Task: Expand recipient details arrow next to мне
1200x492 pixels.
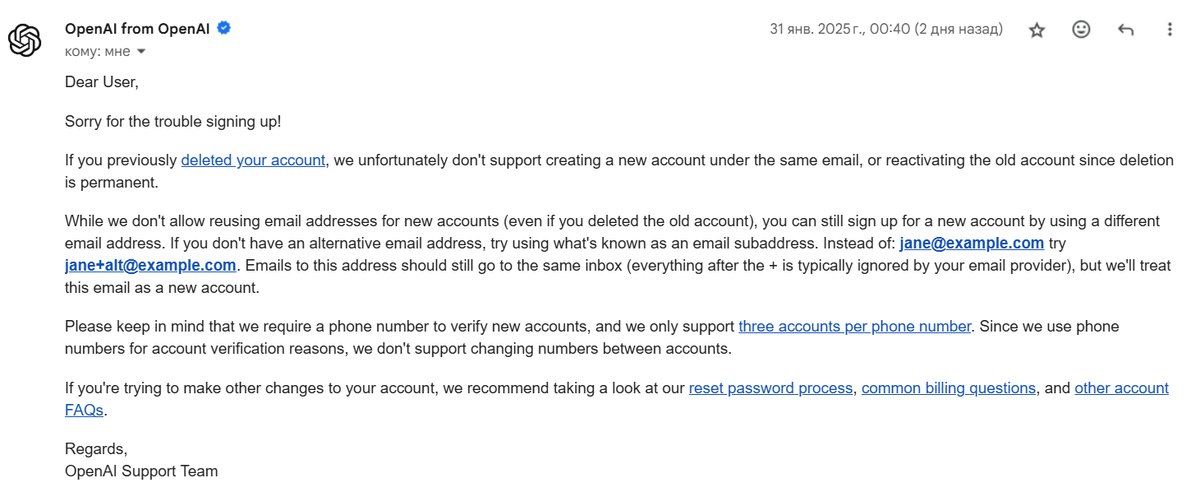Action: (x=141, y=51)
